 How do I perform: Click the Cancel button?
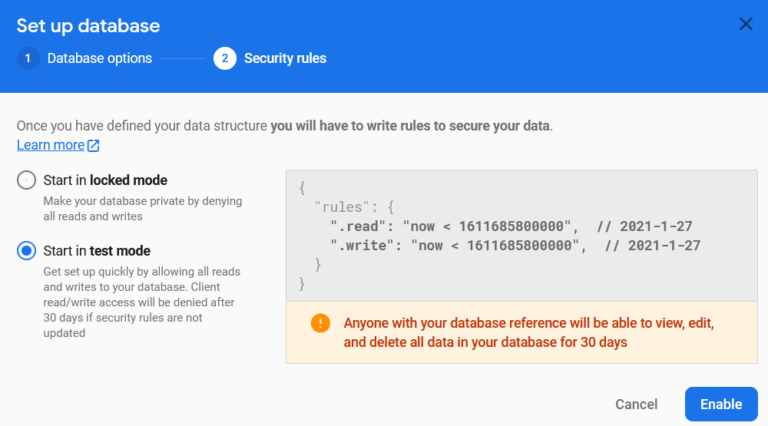(636, 404)
